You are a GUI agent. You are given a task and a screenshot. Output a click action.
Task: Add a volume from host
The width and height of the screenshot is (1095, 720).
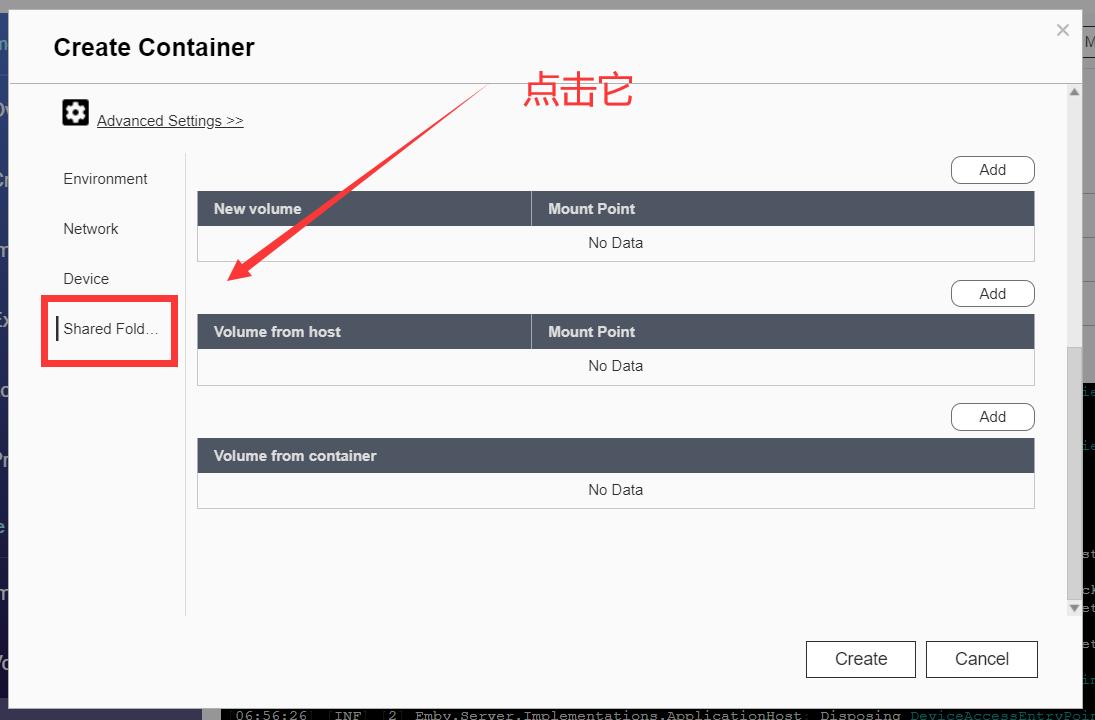click(992, 293)
